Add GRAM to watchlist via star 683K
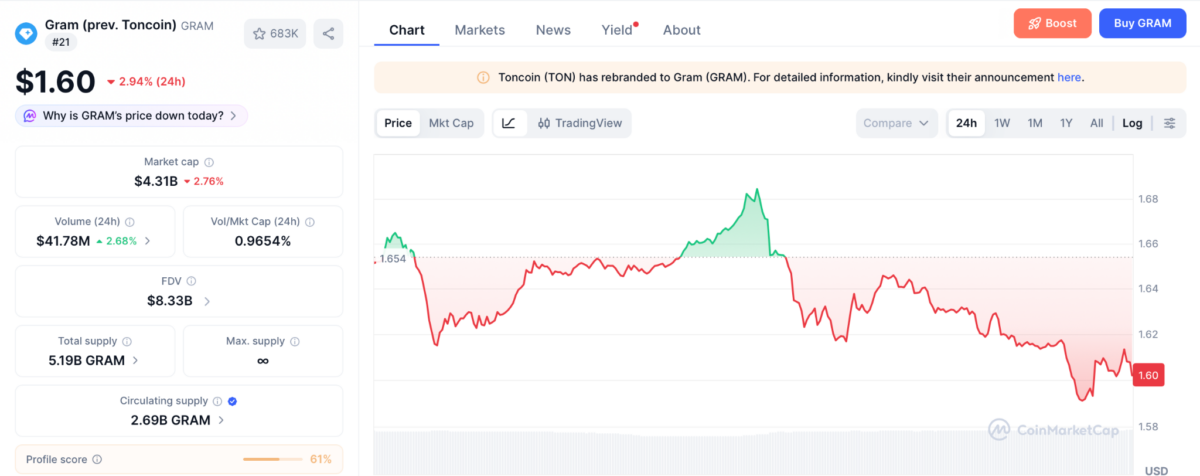This screenshot has height=476, width=1200. click(275, 33)
